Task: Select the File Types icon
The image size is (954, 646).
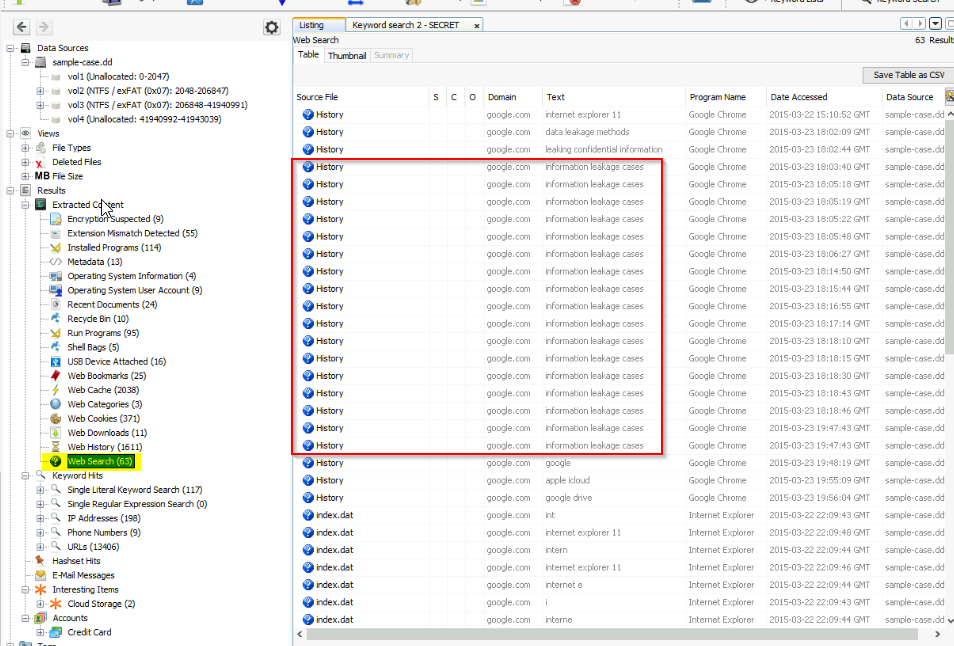Action: click(x=40, y=148)
